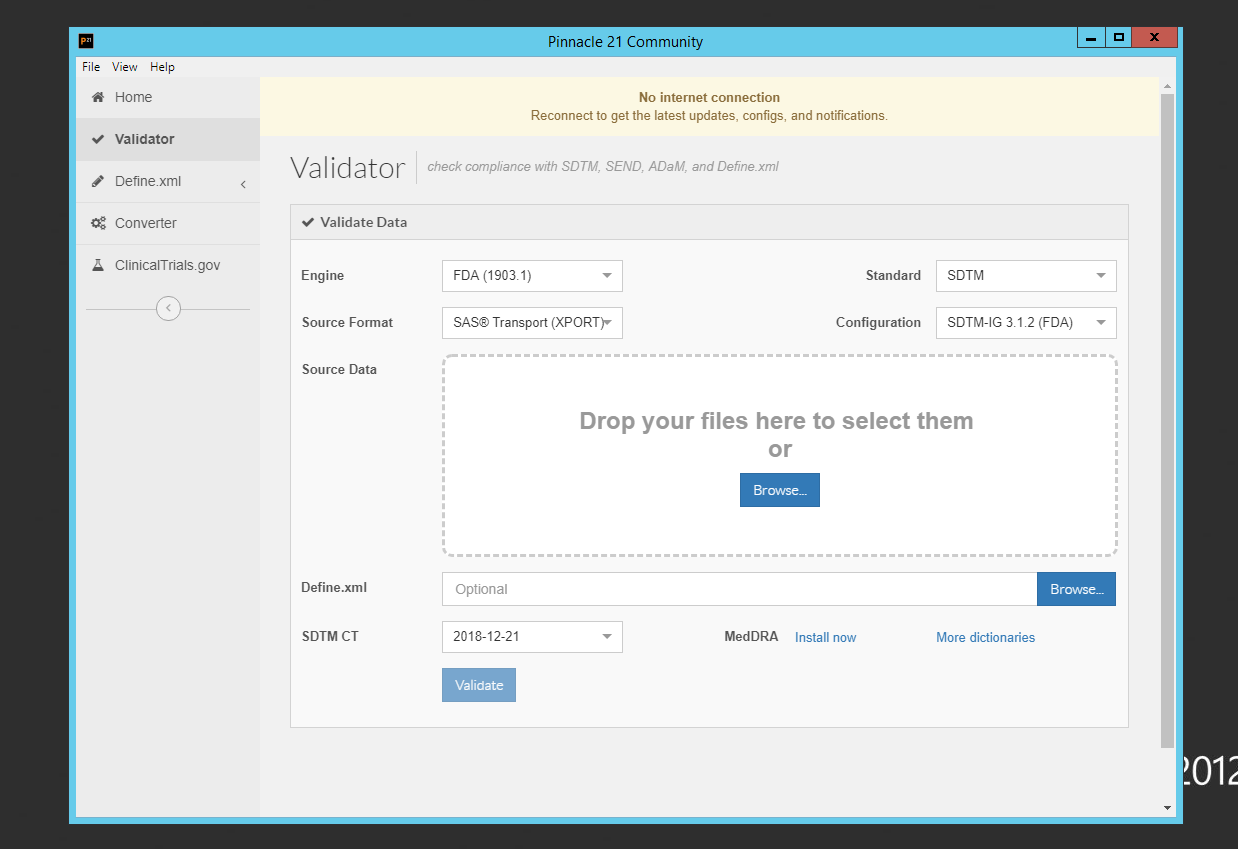Screen dimensions: 1238x849
Task: Go to Home in the sidebar
Action: click(168, 97)
